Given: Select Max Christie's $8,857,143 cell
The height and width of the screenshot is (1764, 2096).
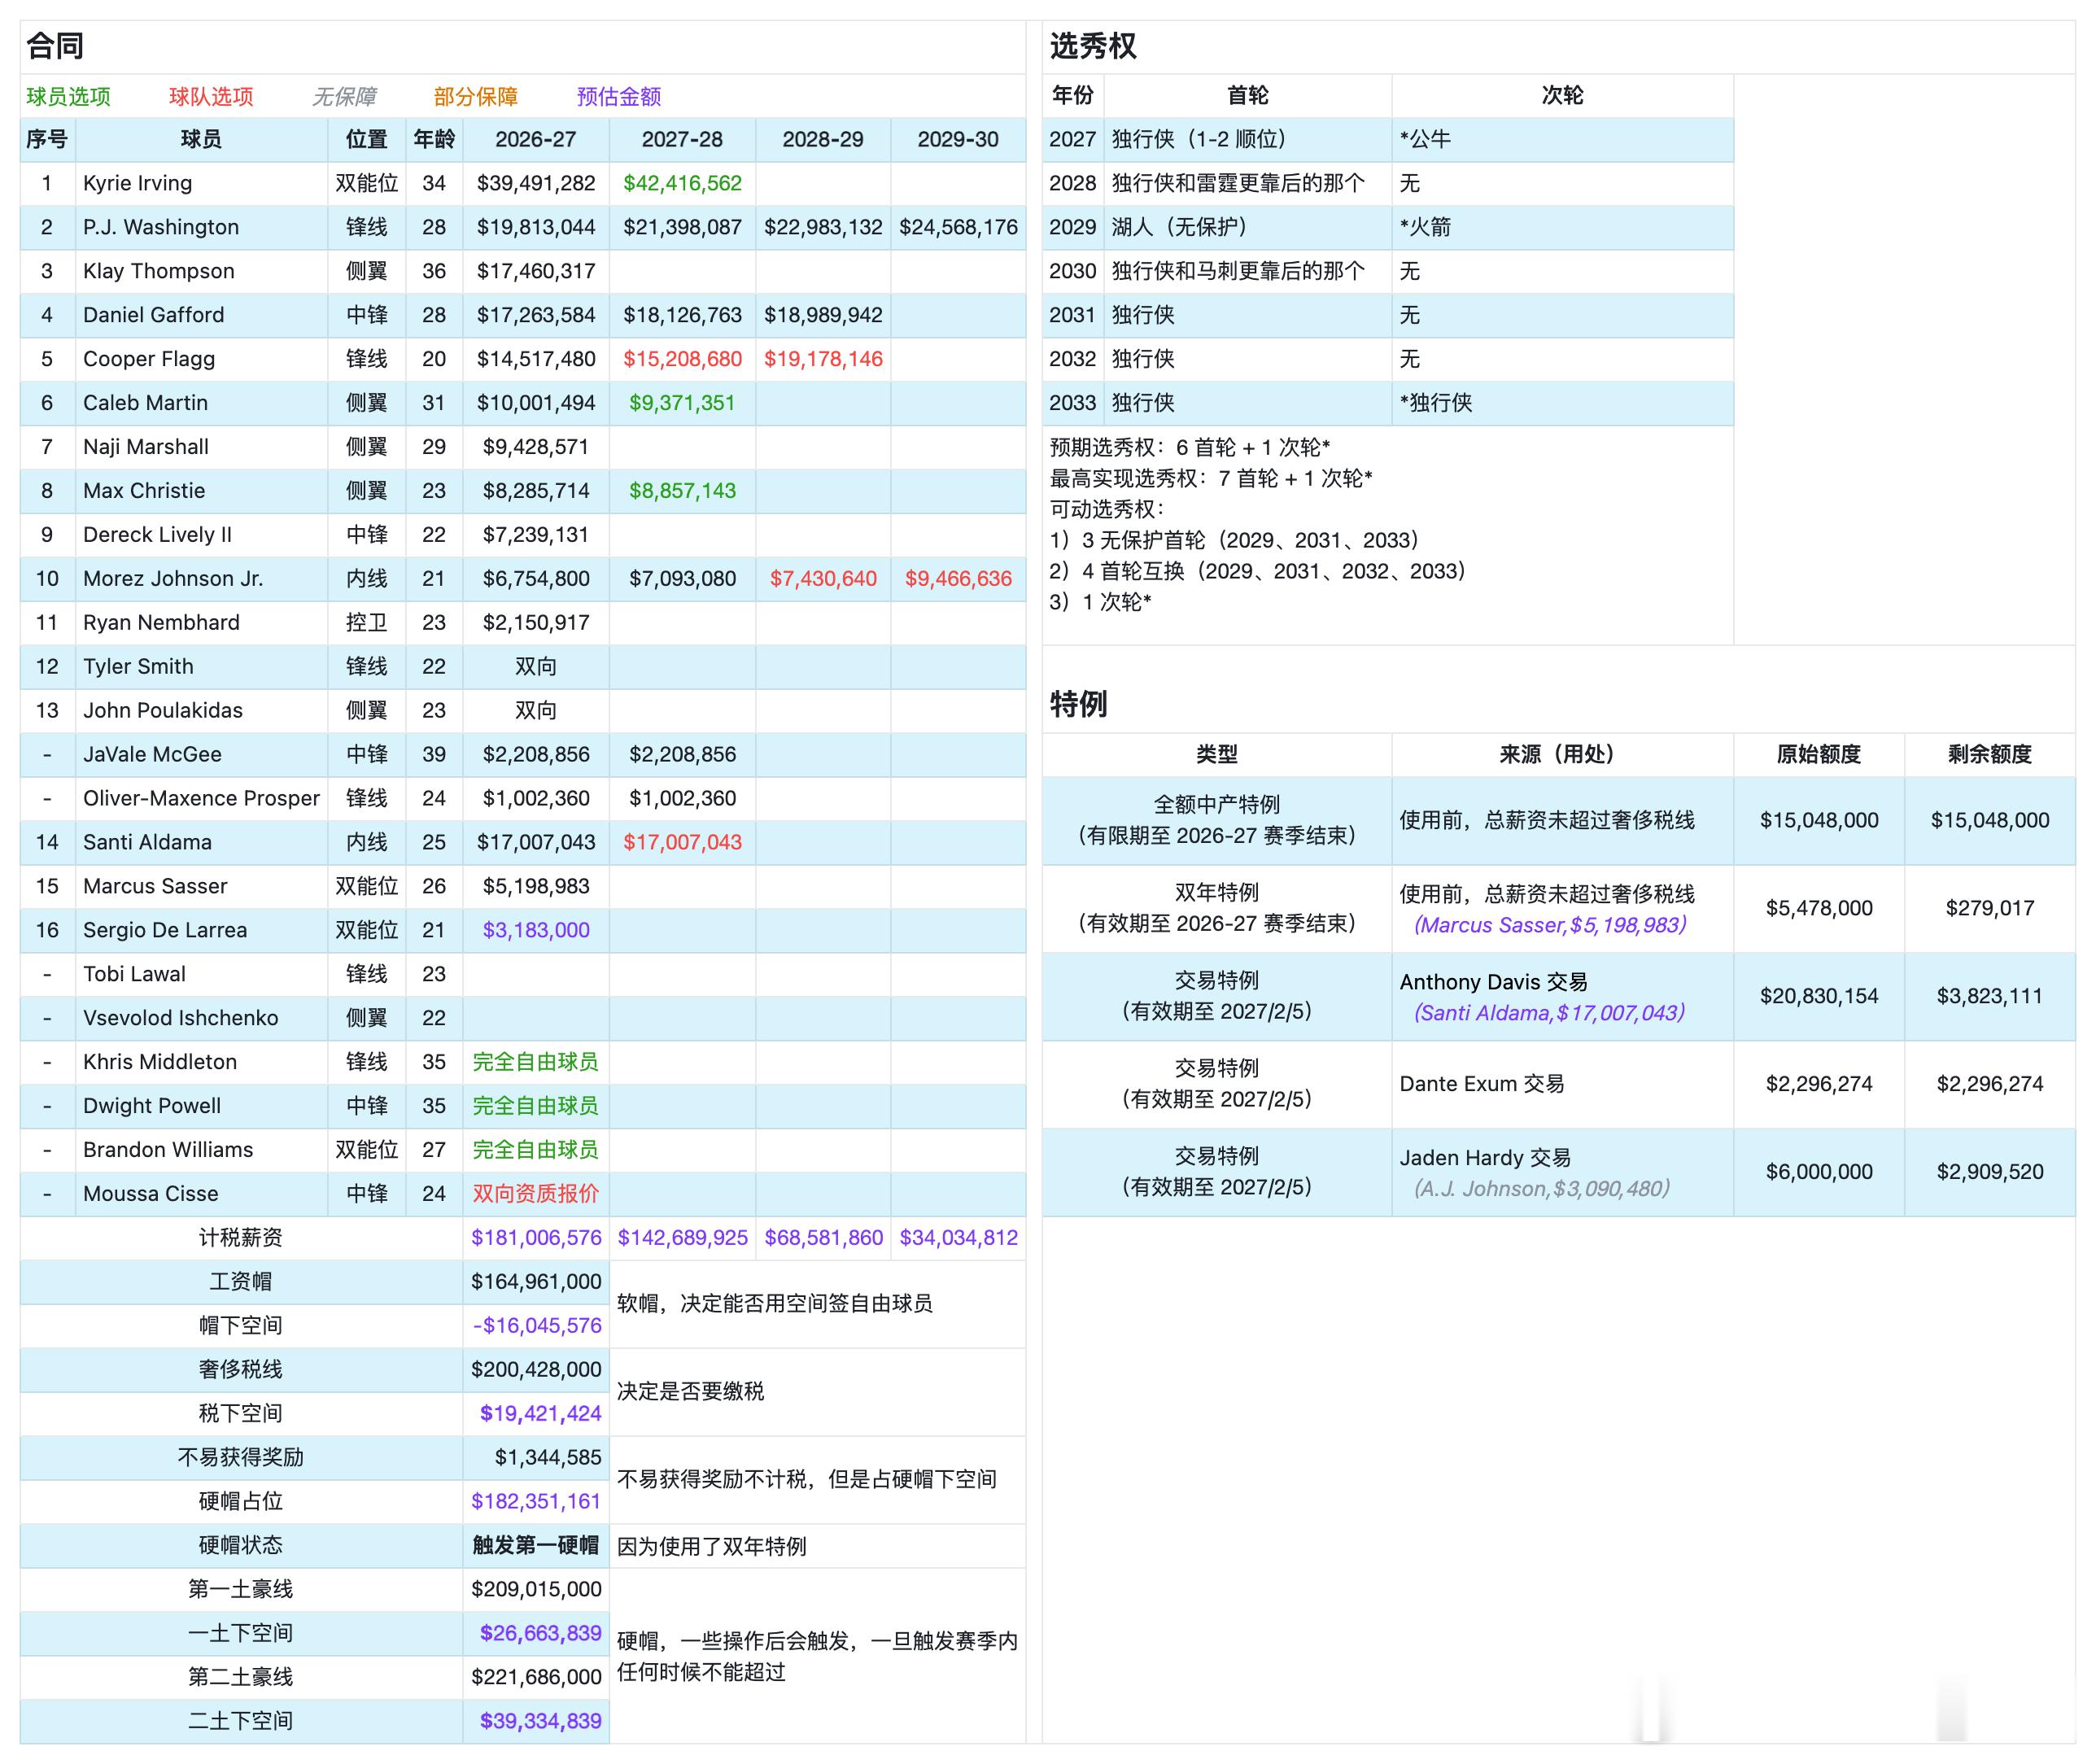Looking at the screenshot, I should click(682, 491).
